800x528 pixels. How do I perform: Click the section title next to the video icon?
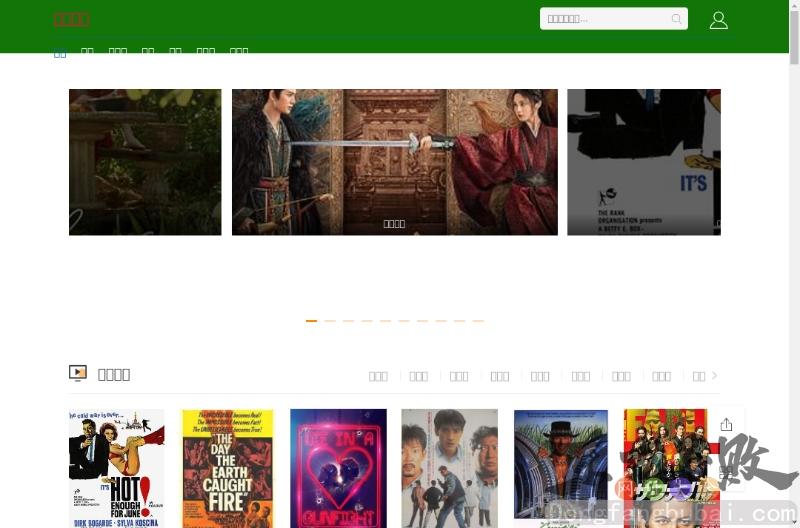coord(114,374)
